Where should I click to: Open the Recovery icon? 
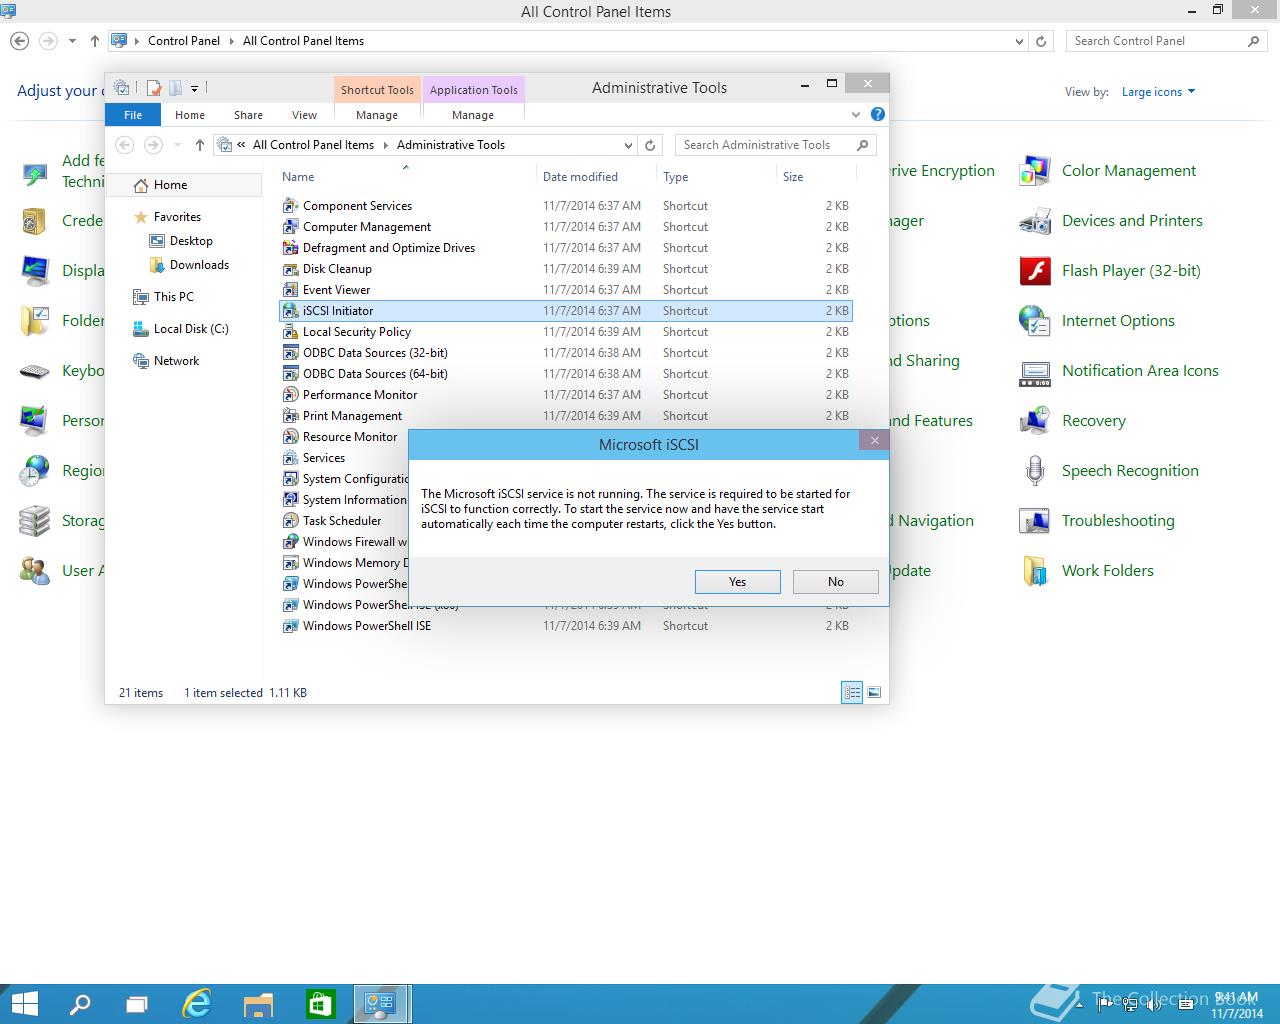tap(1034, 421)
